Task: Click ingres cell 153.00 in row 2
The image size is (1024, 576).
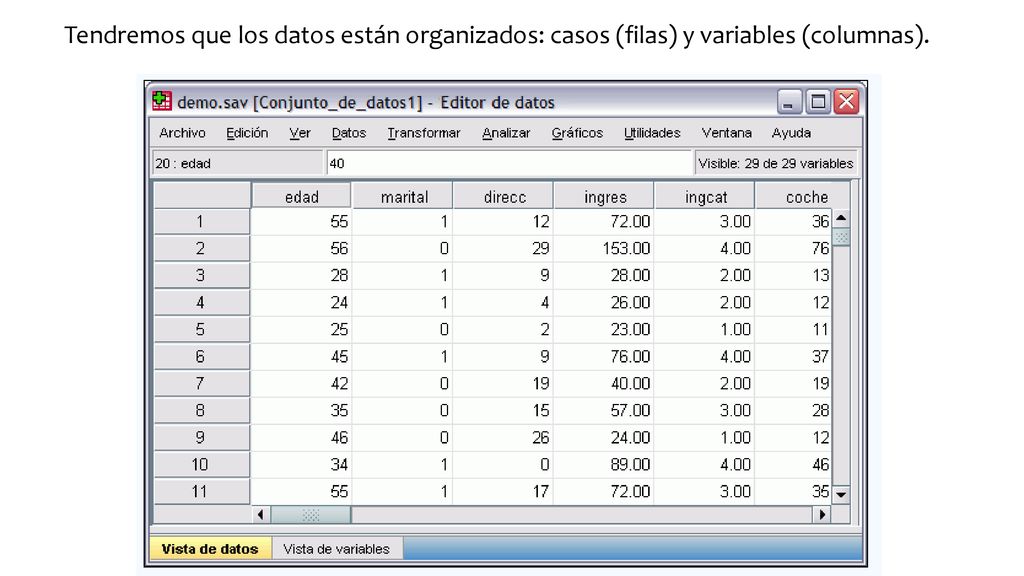Action: [x=603, y=248]
